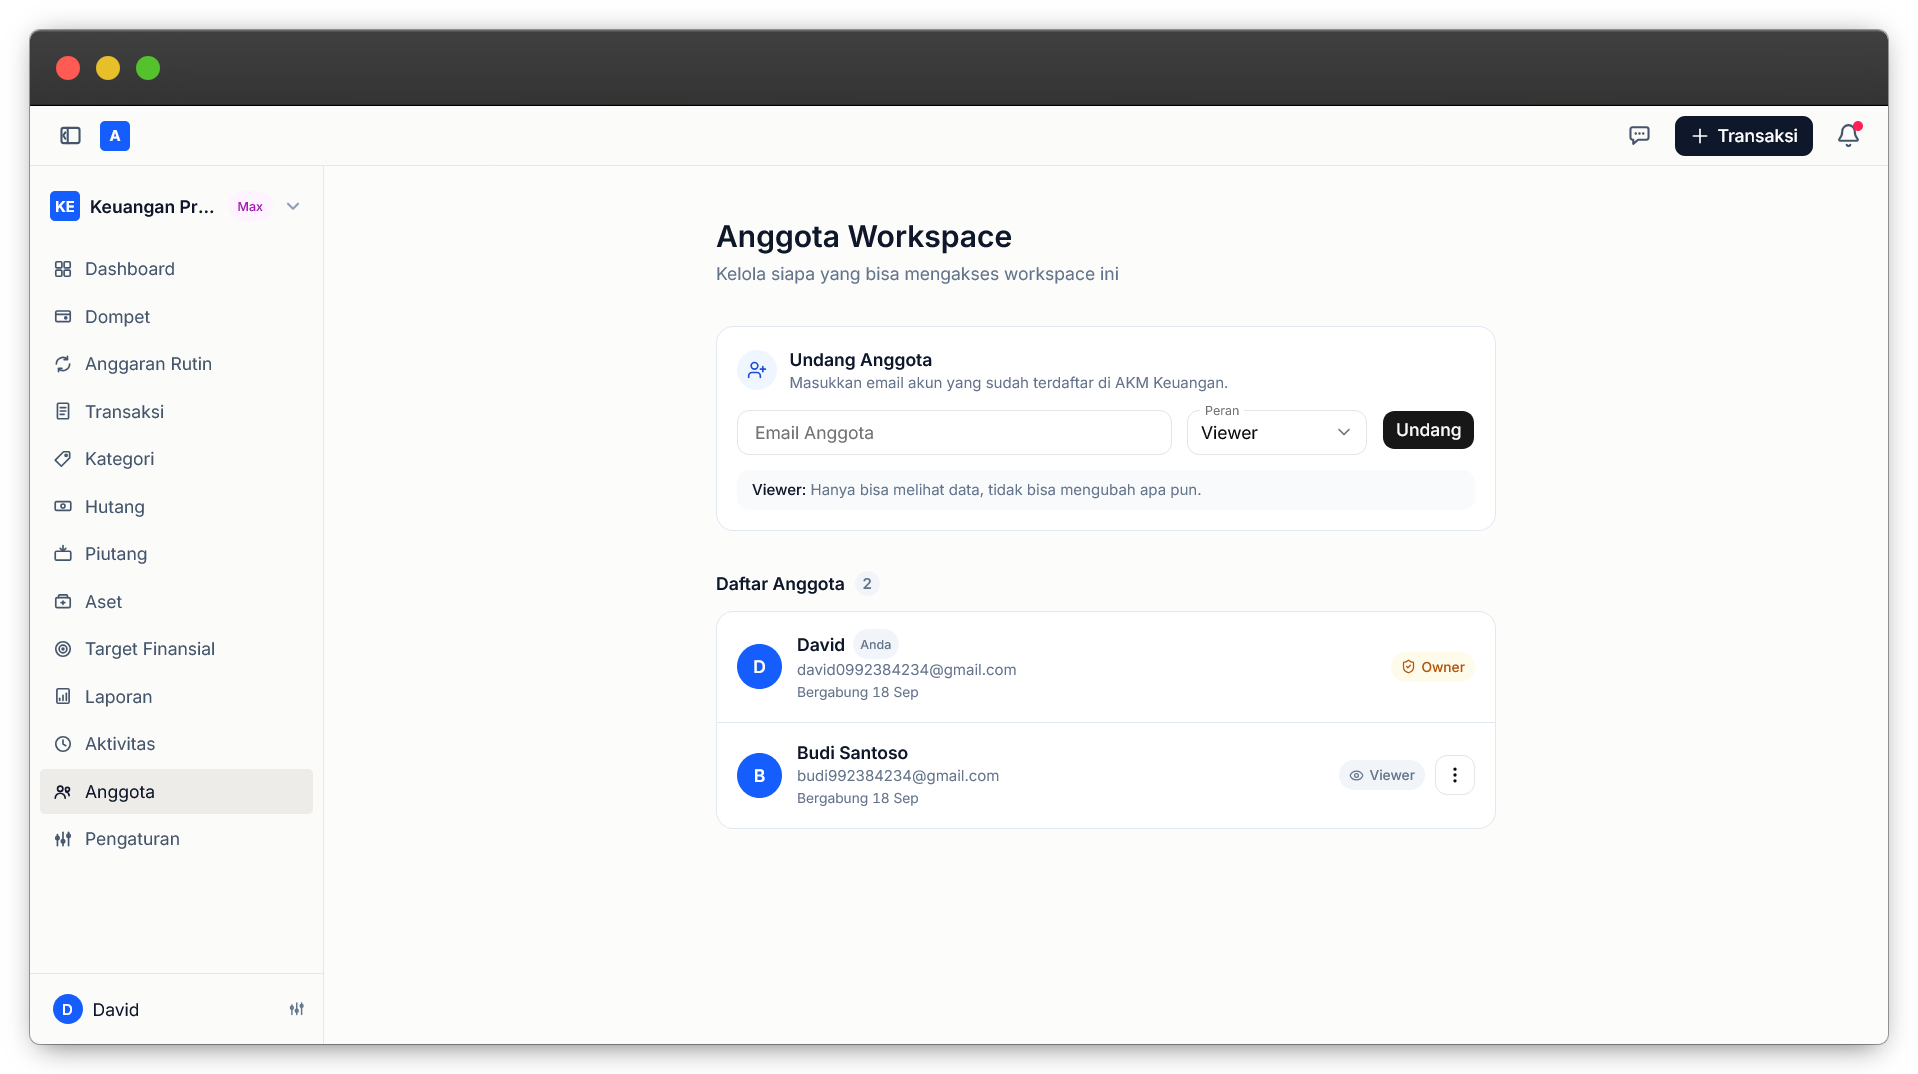
Task: Click the D avatar at sidebar bottom
Action: tap(68, 1010)
